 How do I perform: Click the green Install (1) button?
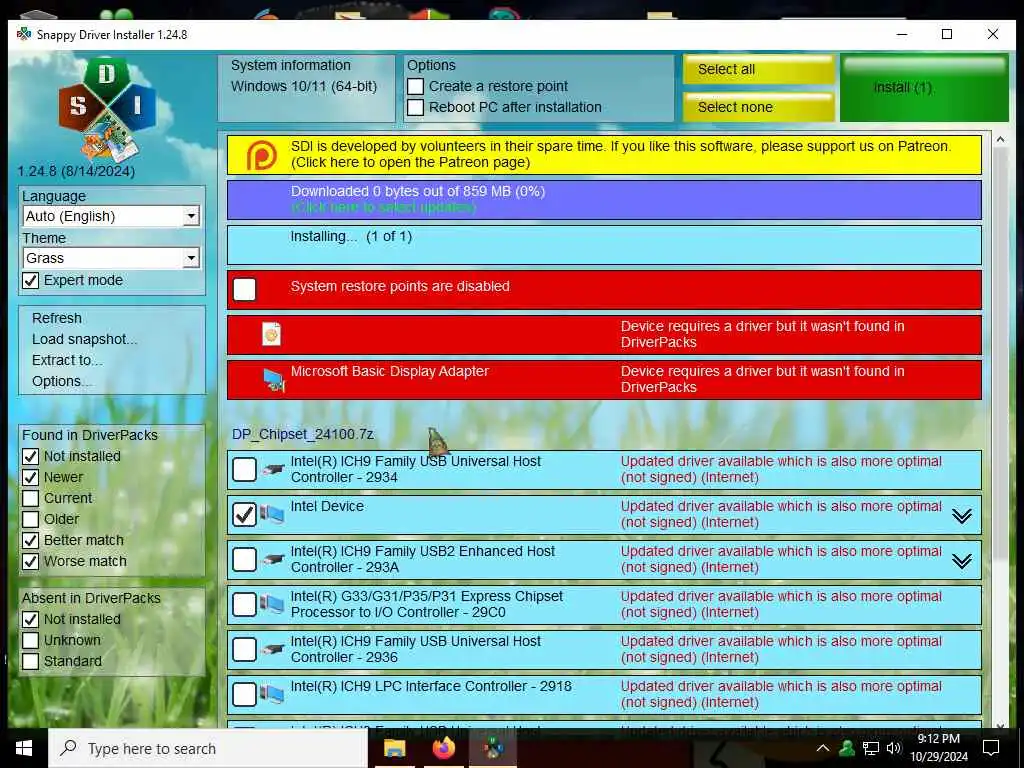point(924,88)
